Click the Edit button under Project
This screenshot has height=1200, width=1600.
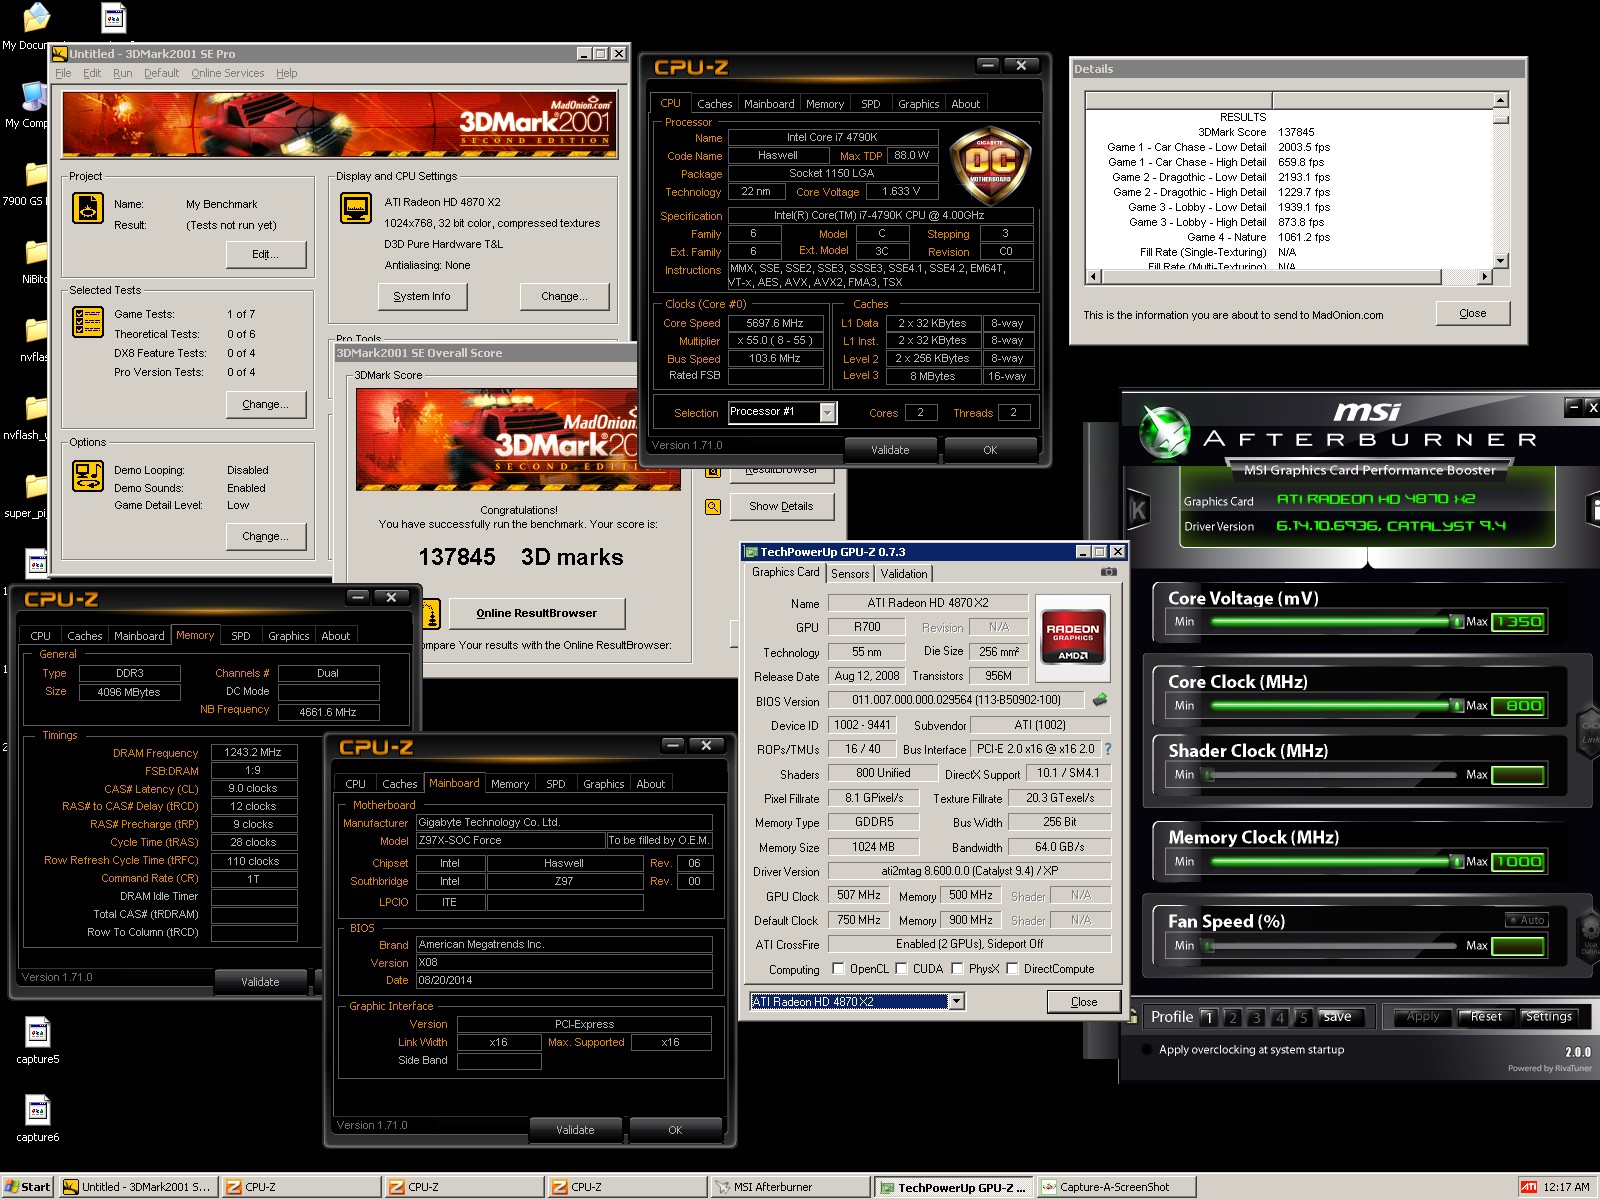pyautogui.click(x=265, y=254)
